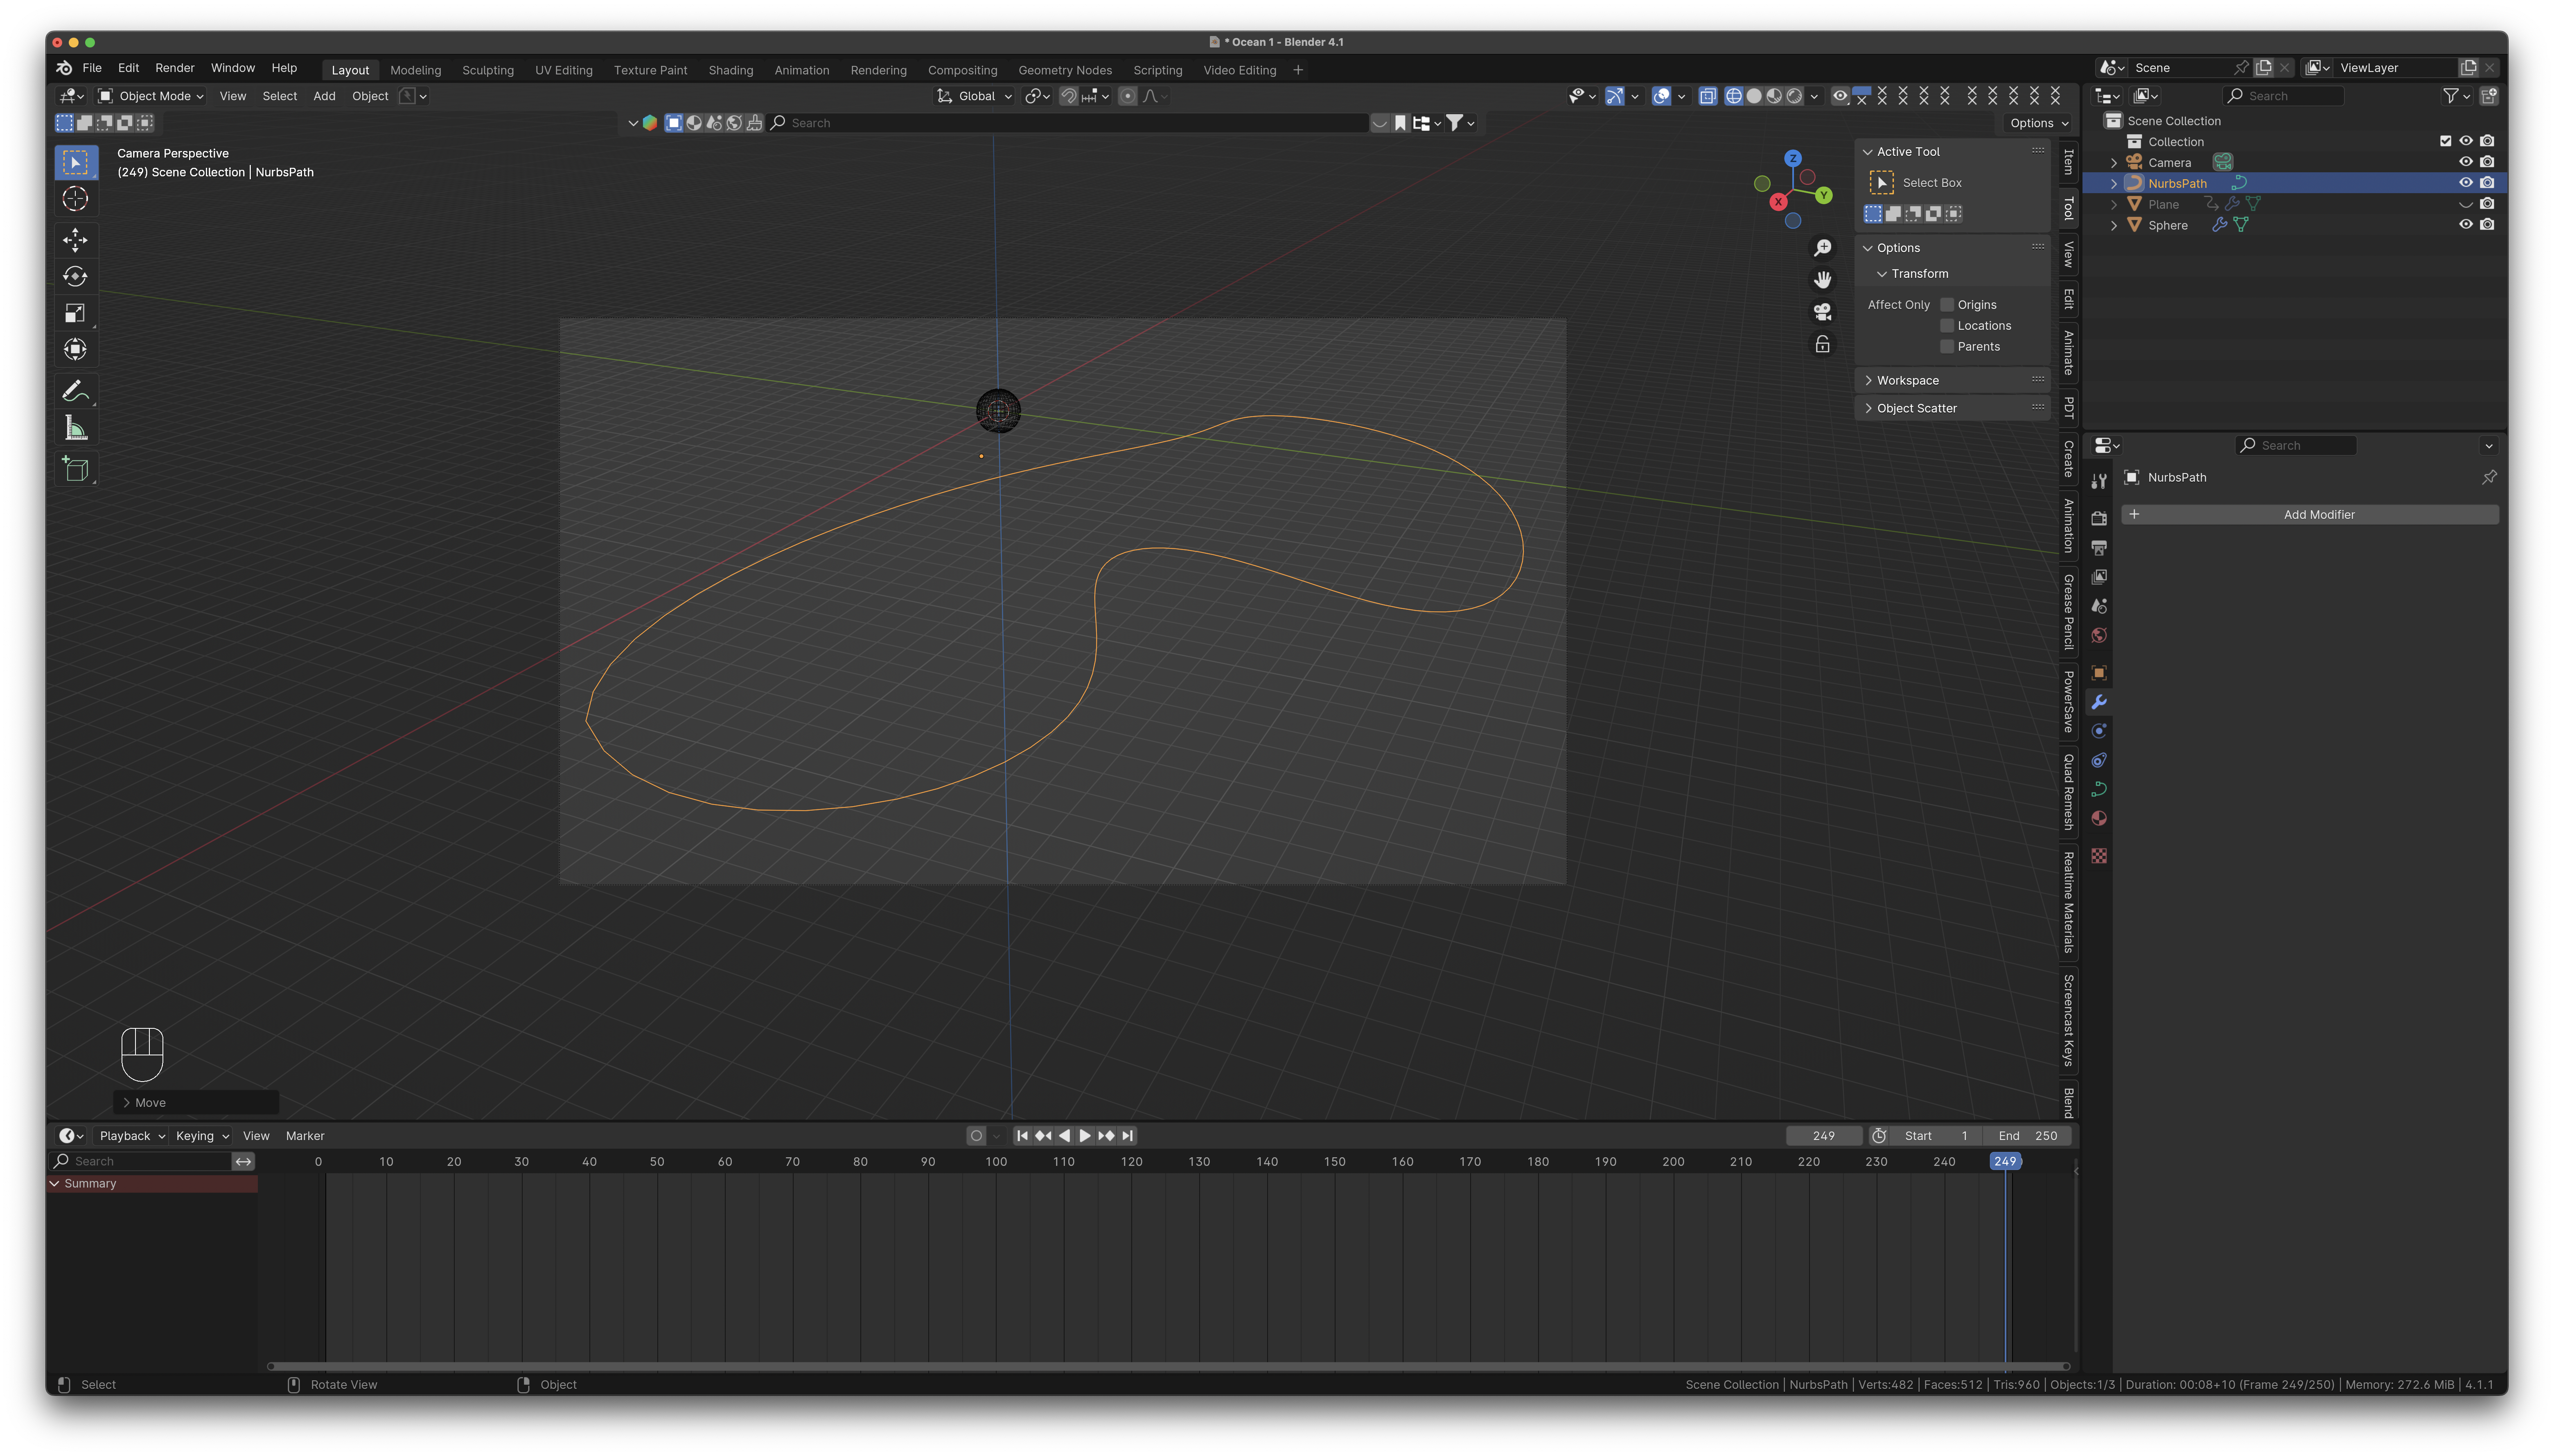The height and width of the screenshot is (1456, 2554).
Task: Toggle auto keying record button
Action: tap(976, 1136)
